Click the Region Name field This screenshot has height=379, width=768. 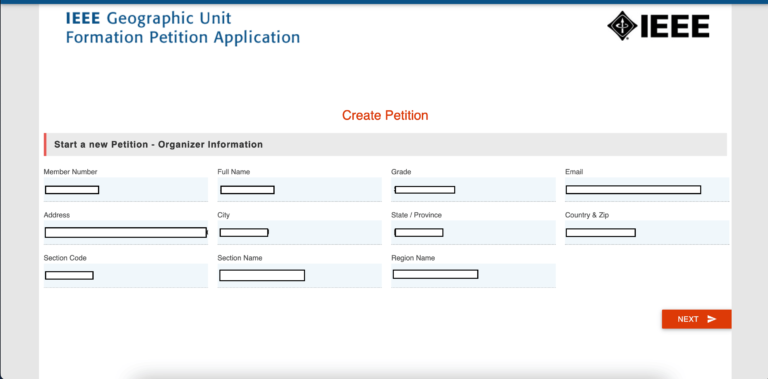(473, 276)
